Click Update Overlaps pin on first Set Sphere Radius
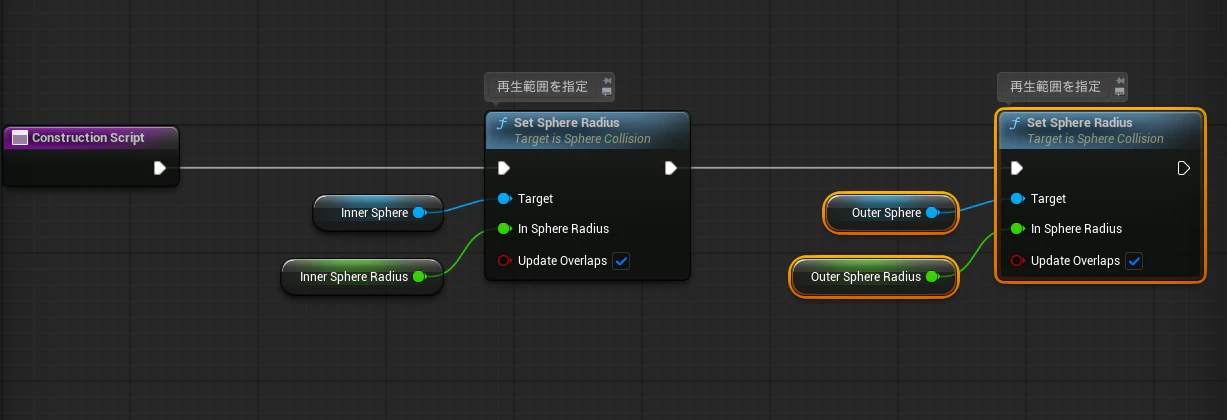This screenshot has height=420, width=1227. [x=504, y=261]
